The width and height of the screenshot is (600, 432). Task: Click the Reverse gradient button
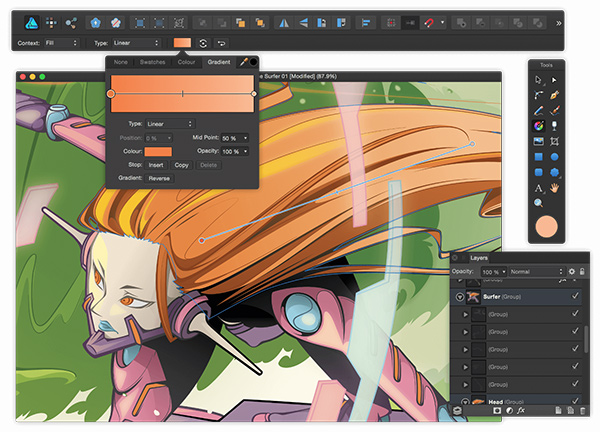pyautogui.click(x=159, y=177)
